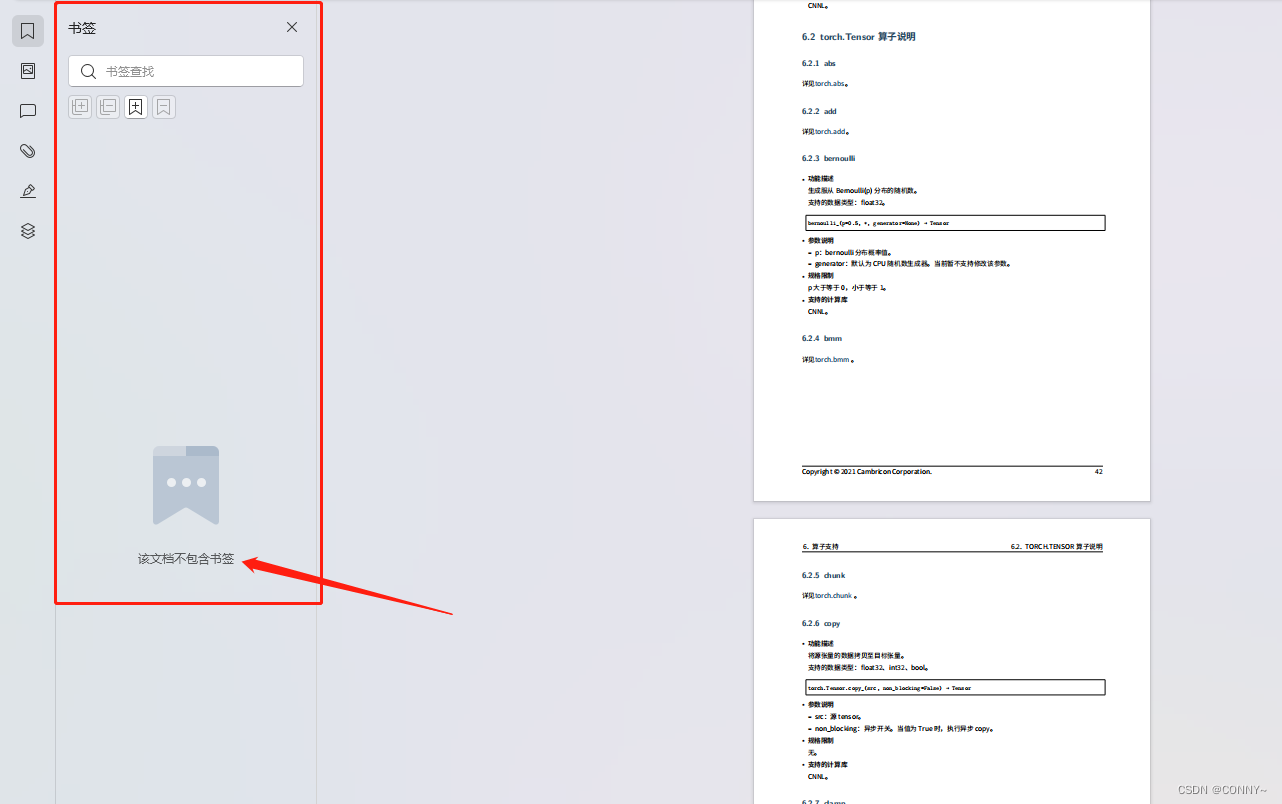Viewport: 1282px width, 804px height.
Task: Click the 6.2.1 abs heading
Action: point(819,64)
